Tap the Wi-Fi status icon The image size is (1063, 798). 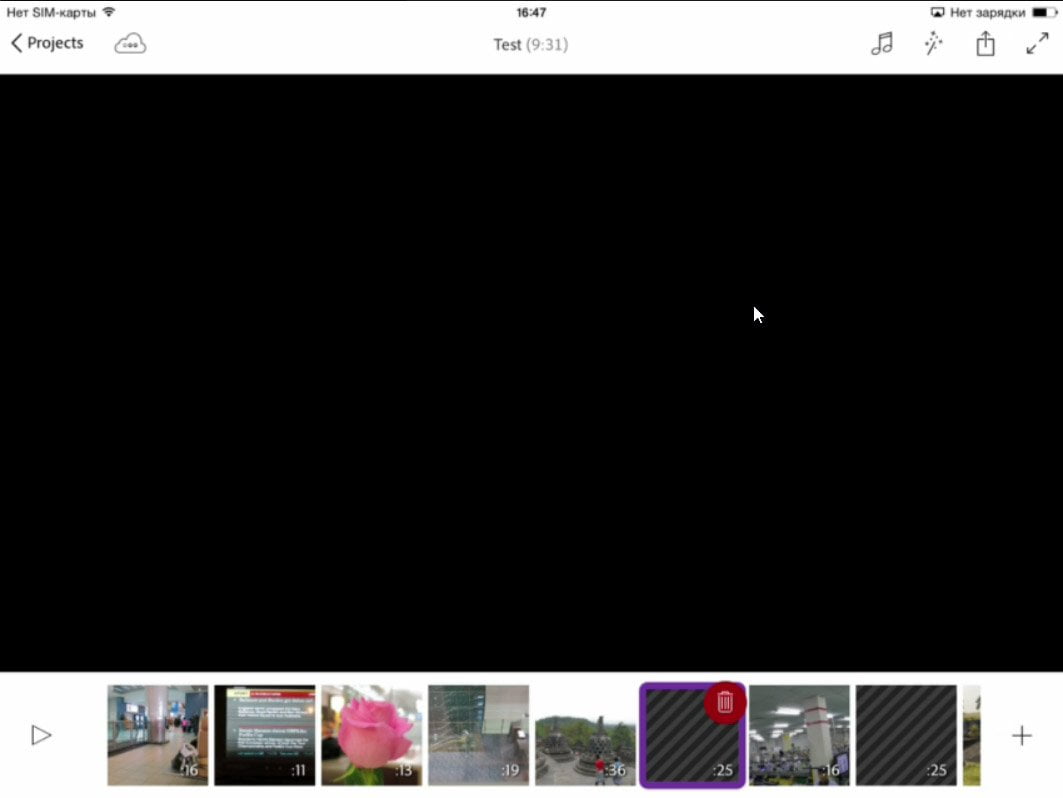(108, 12)
